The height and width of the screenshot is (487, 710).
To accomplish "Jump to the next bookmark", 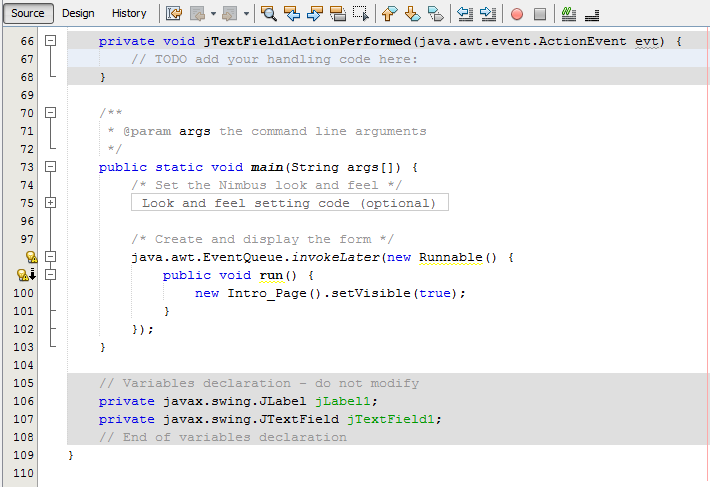I will click(x=413, y=14).
